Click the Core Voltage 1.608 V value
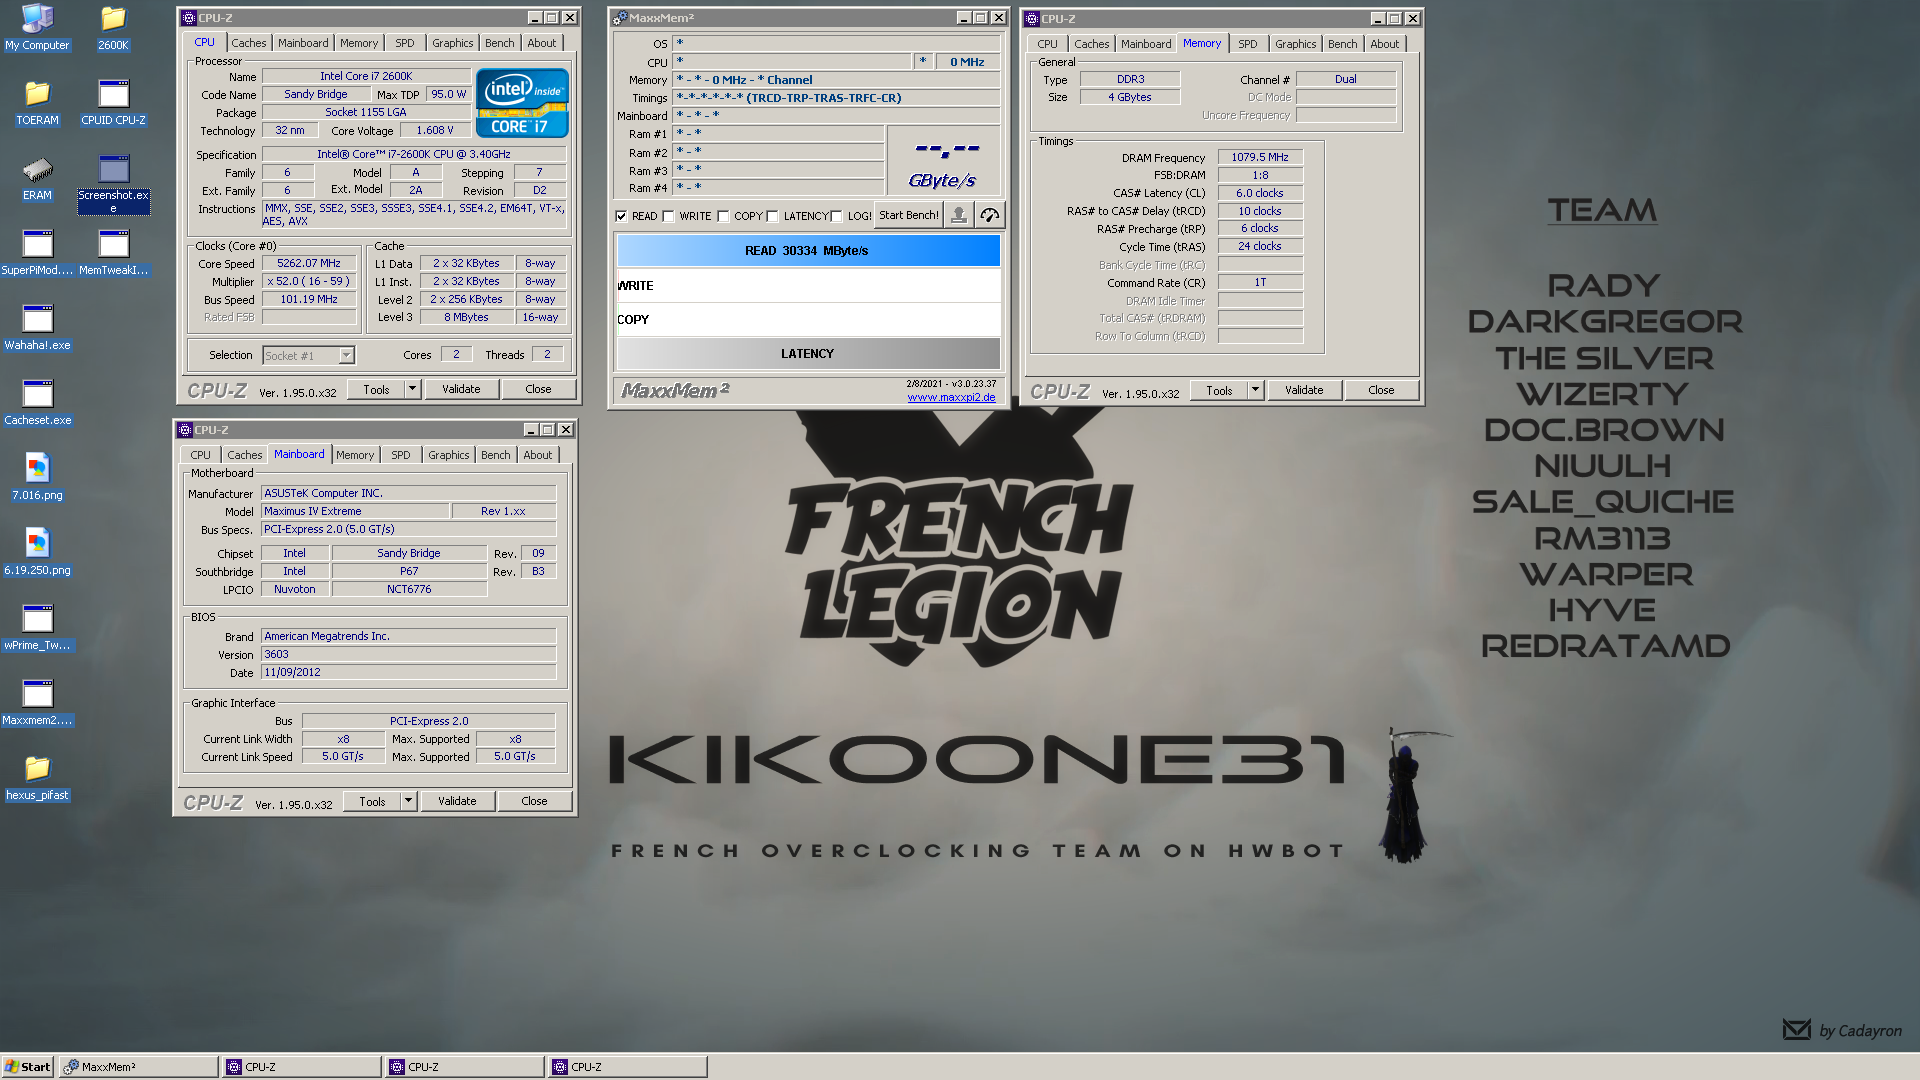Screen dimensions: 1920x1080 [x=435, y=130]
